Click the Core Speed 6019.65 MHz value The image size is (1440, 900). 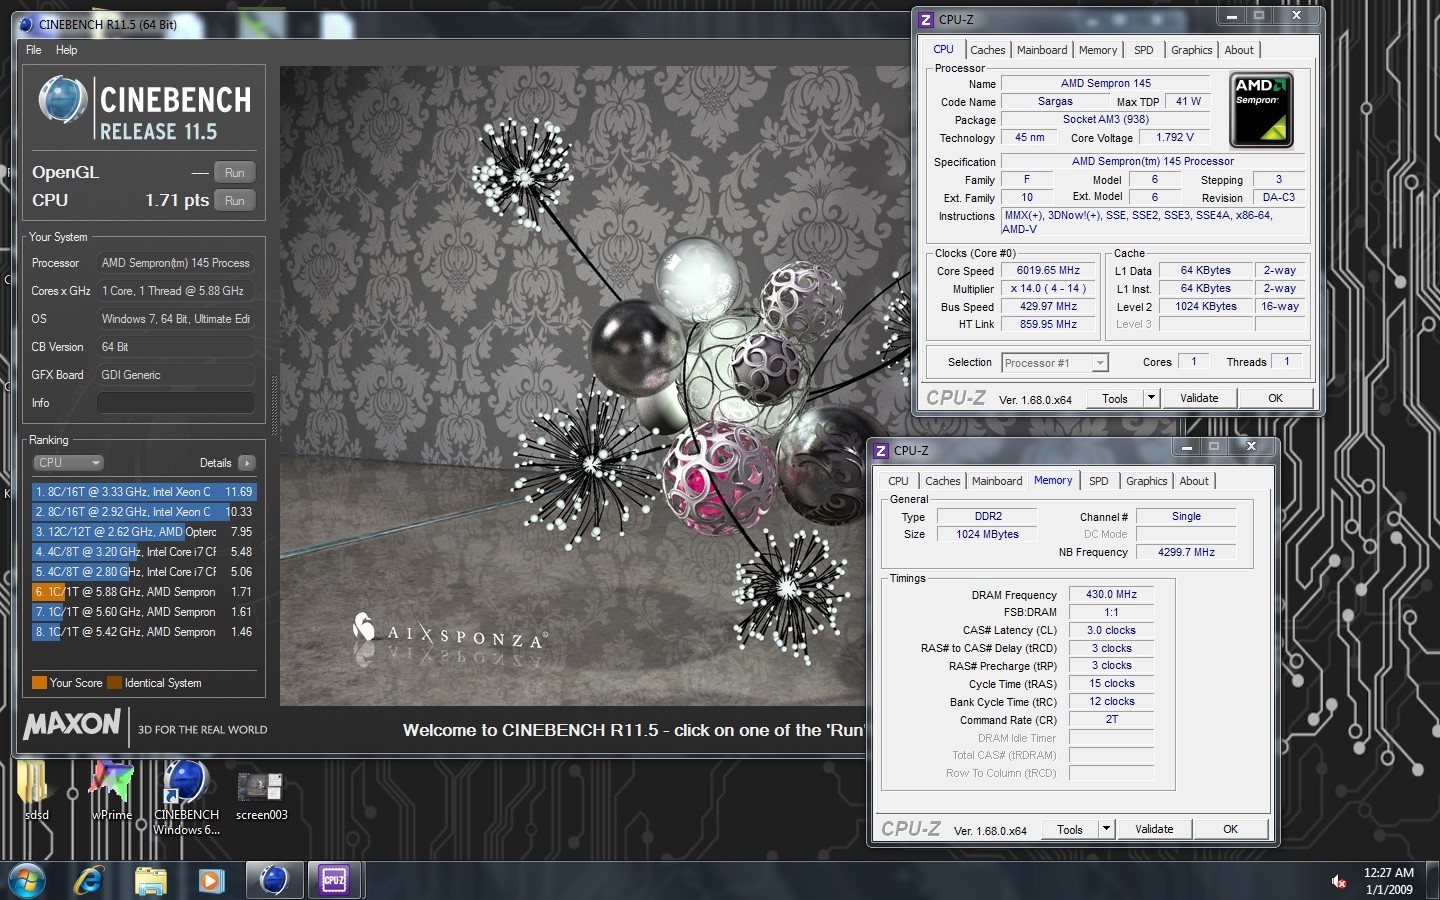coord(1048,271)
